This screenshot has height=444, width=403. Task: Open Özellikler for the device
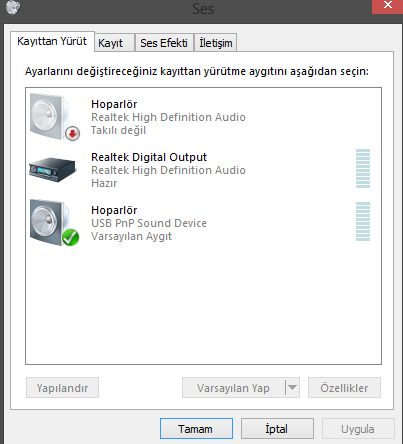(344, 388)
